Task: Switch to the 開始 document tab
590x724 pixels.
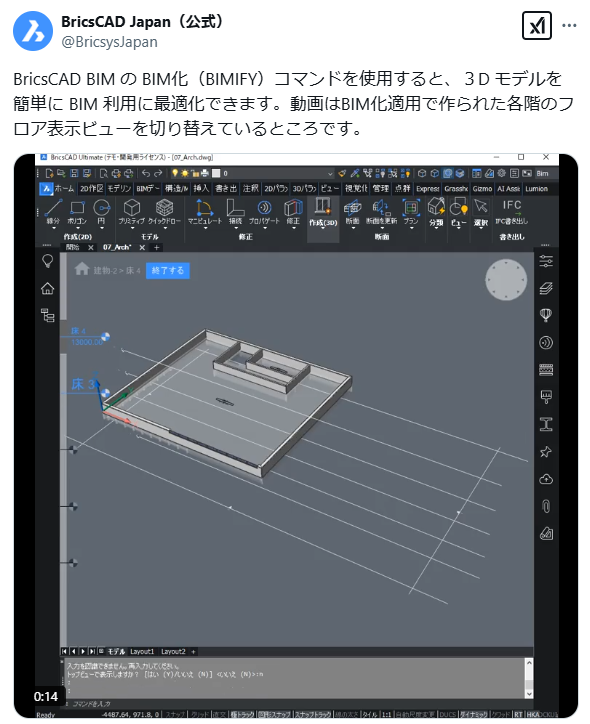Action: pos(72,247)
